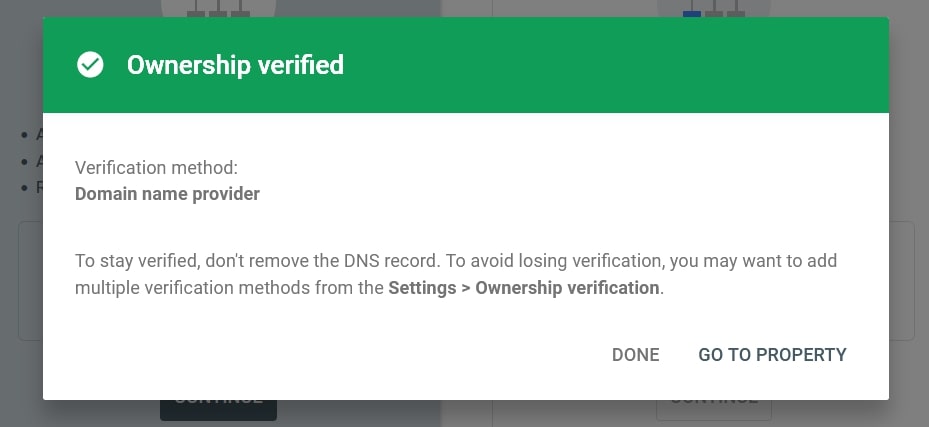
Task: Click the 'To stay verified' message text
Action: [x=140, y=261]
